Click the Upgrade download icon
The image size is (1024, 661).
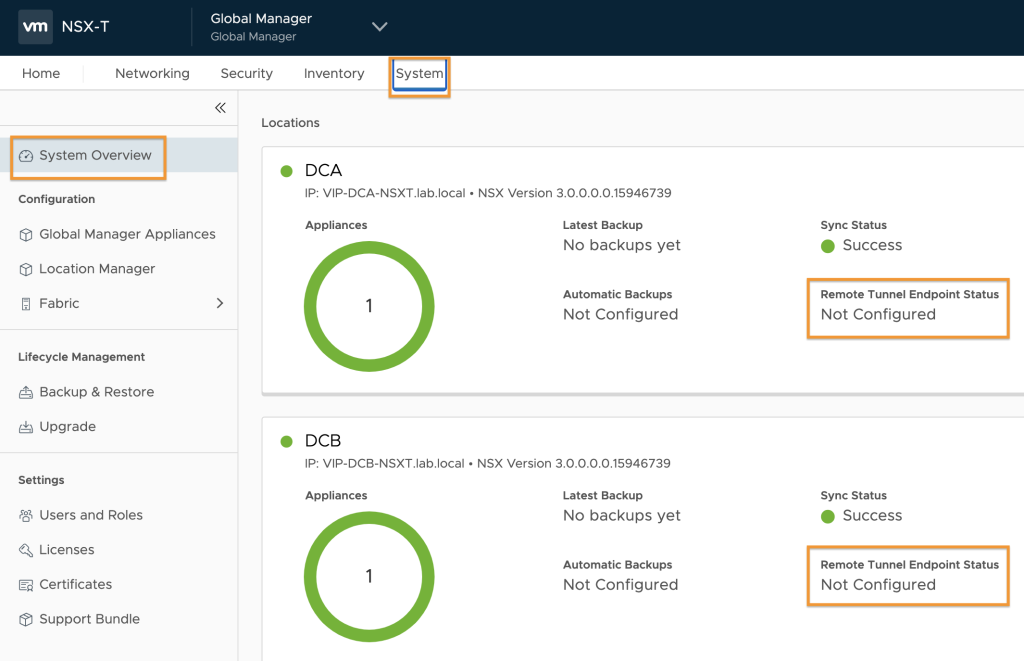[25, 427]
